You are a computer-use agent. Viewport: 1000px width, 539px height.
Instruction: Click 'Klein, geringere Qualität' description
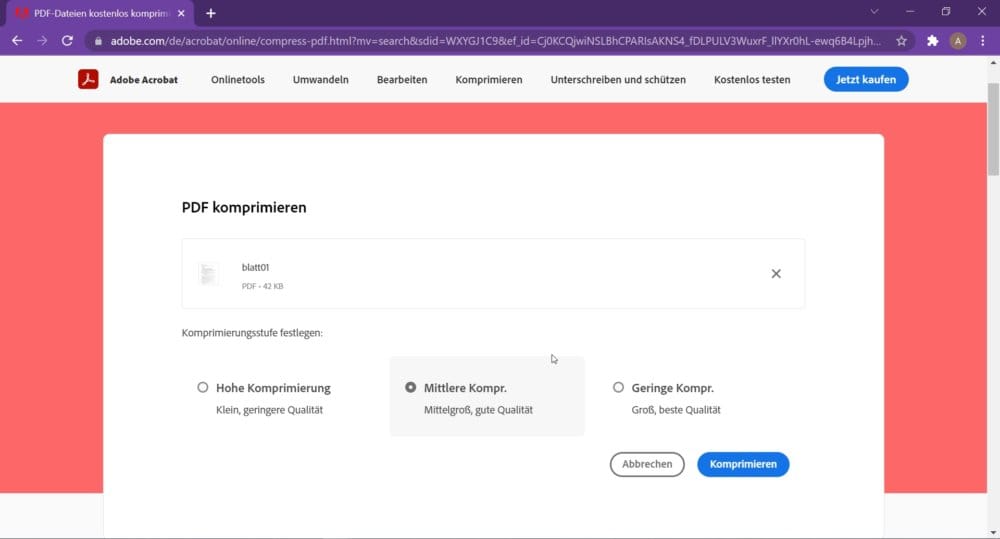(269, 410)
